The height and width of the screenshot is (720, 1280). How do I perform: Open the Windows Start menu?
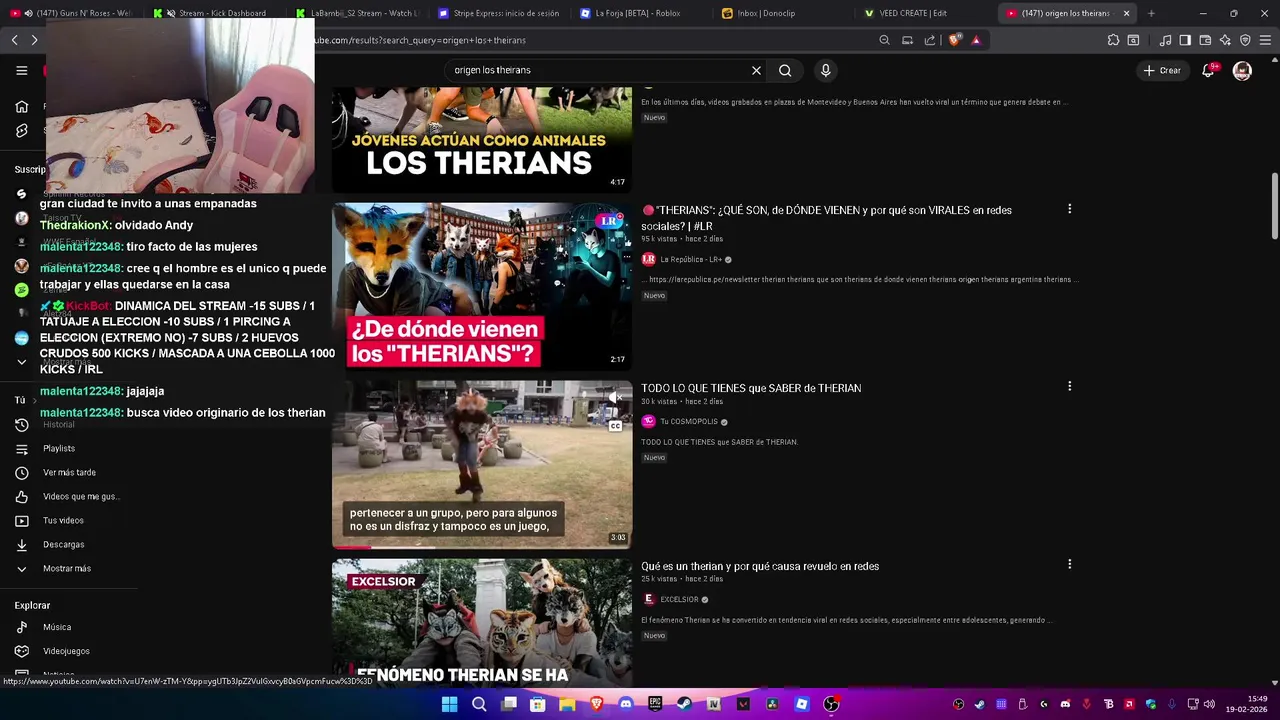point(449,704)
